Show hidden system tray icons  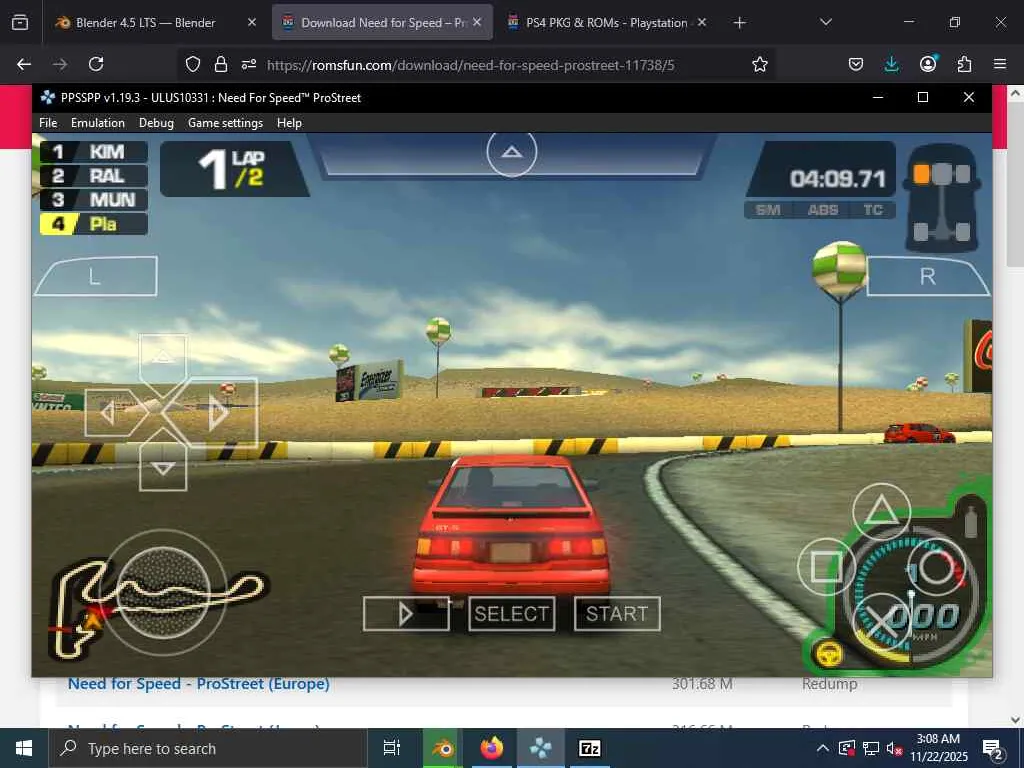coord(823,748)
